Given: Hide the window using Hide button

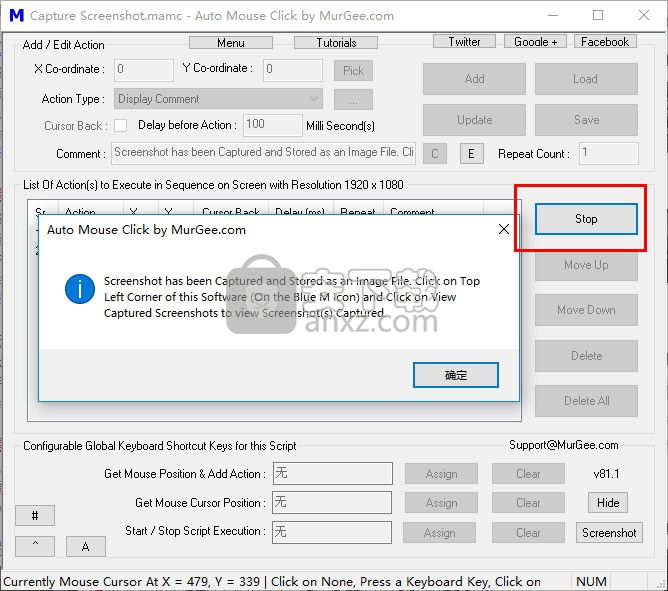Looking at the screenshot, I should pyautogui.click(x=608, y=503).
